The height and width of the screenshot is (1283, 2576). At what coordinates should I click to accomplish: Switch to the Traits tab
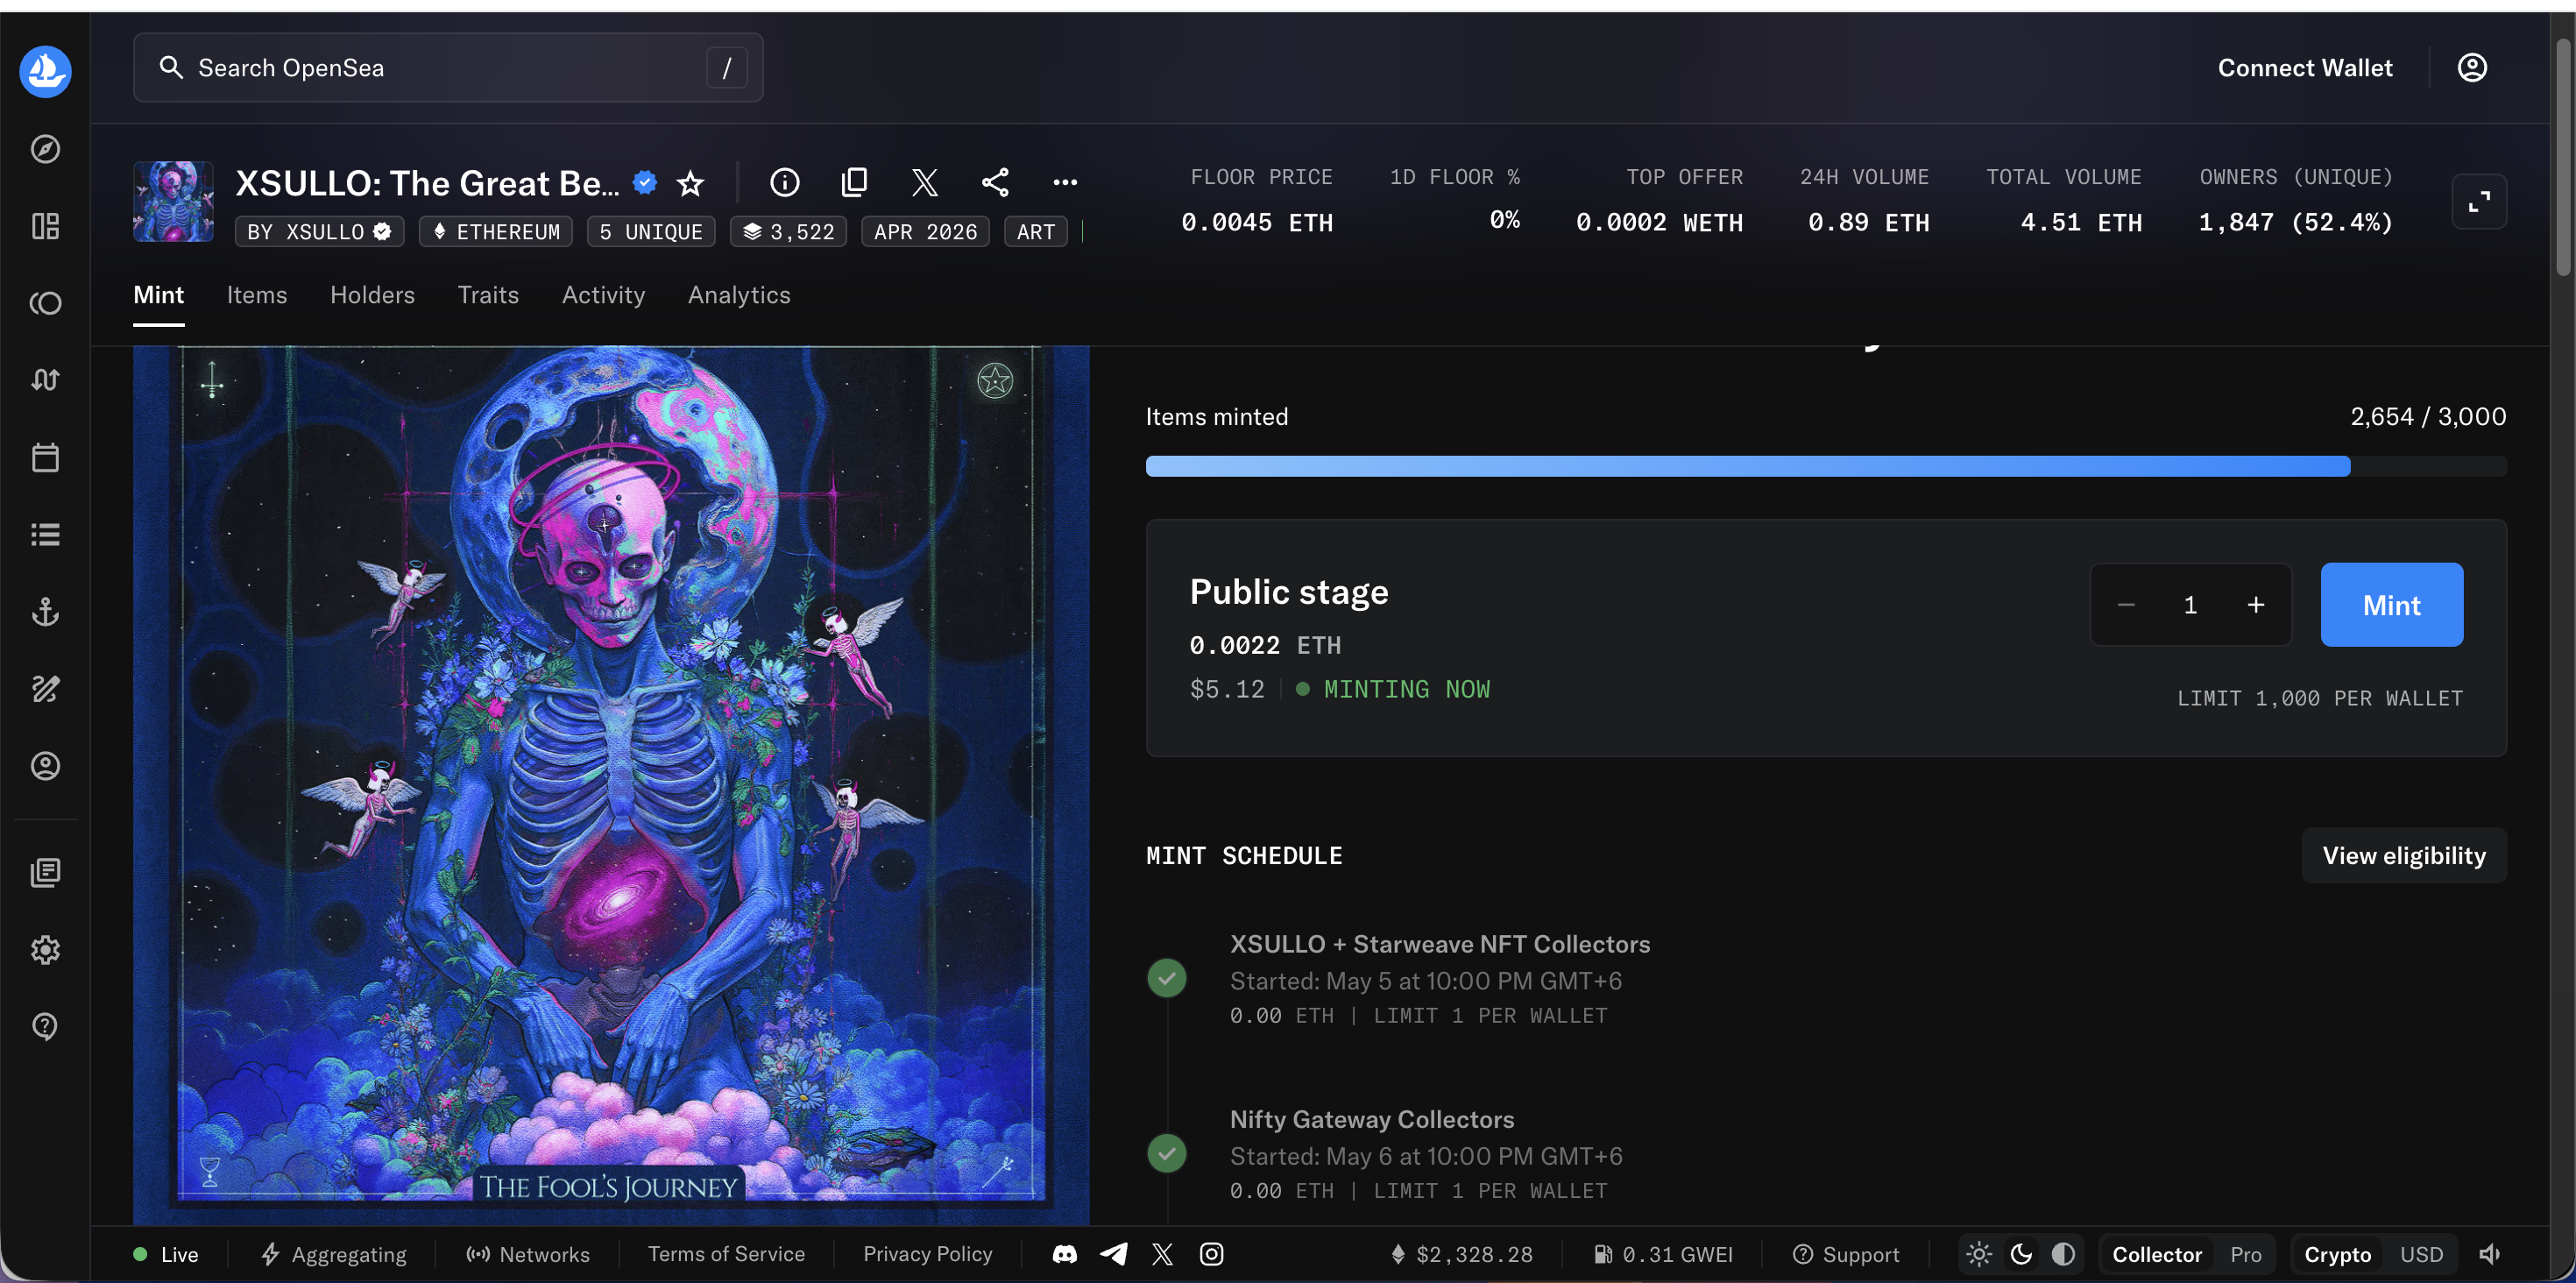[x=488, y=295]
